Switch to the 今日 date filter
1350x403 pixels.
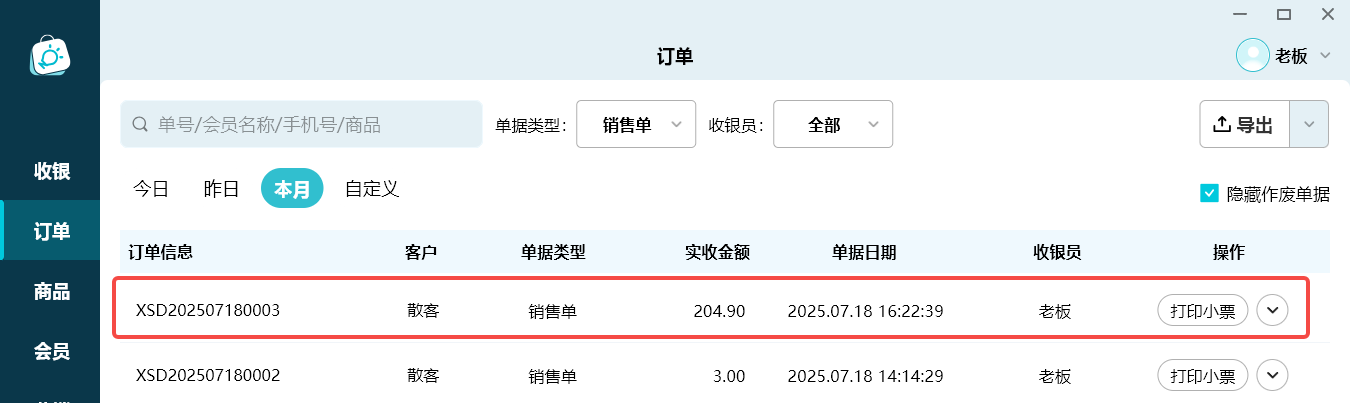(x=151, y=189)
